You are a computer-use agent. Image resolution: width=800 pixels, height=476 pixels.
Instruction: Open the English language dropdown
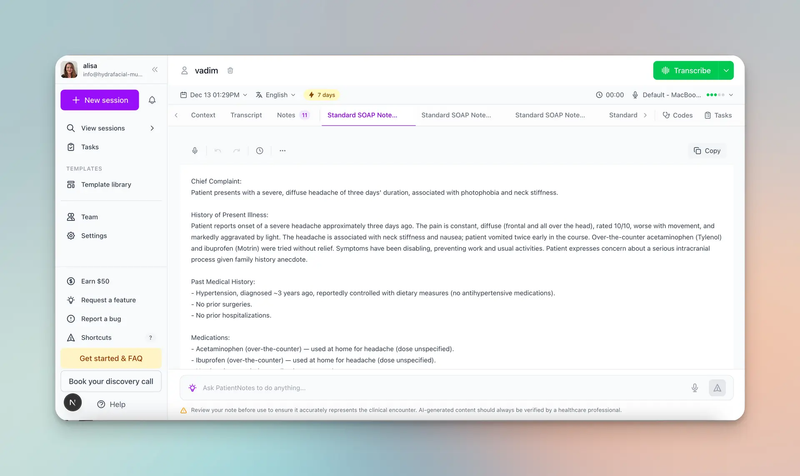[x=276, y=95]
